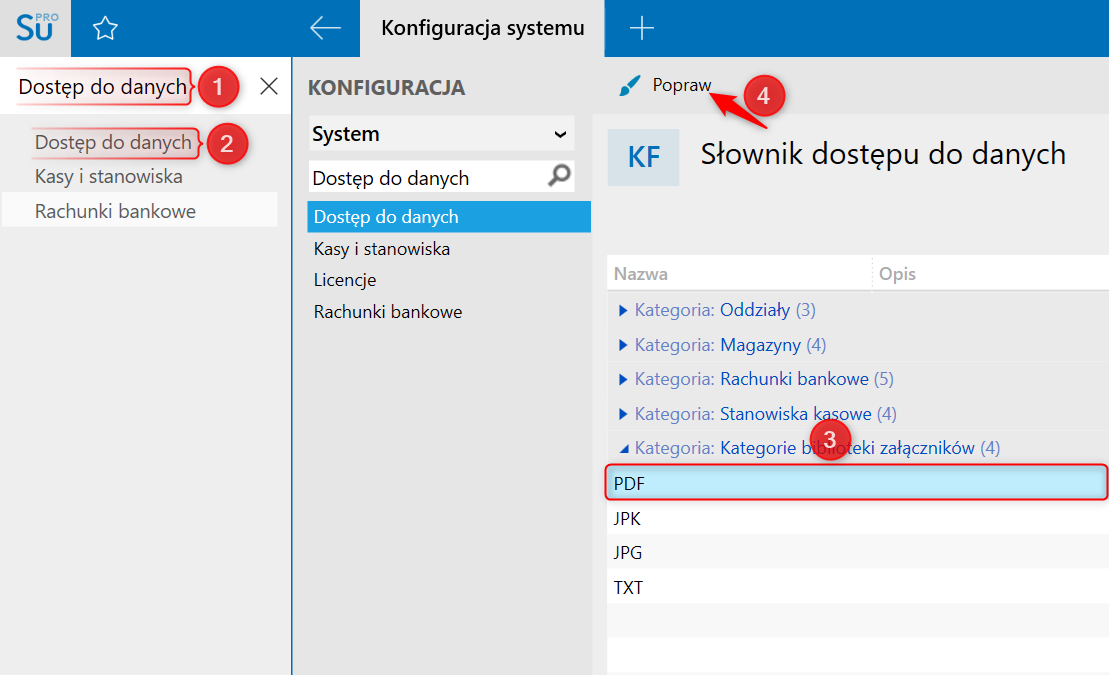Click the KONFIGURACJA panel heading
1109x675 pixels.
pos(386,88)
